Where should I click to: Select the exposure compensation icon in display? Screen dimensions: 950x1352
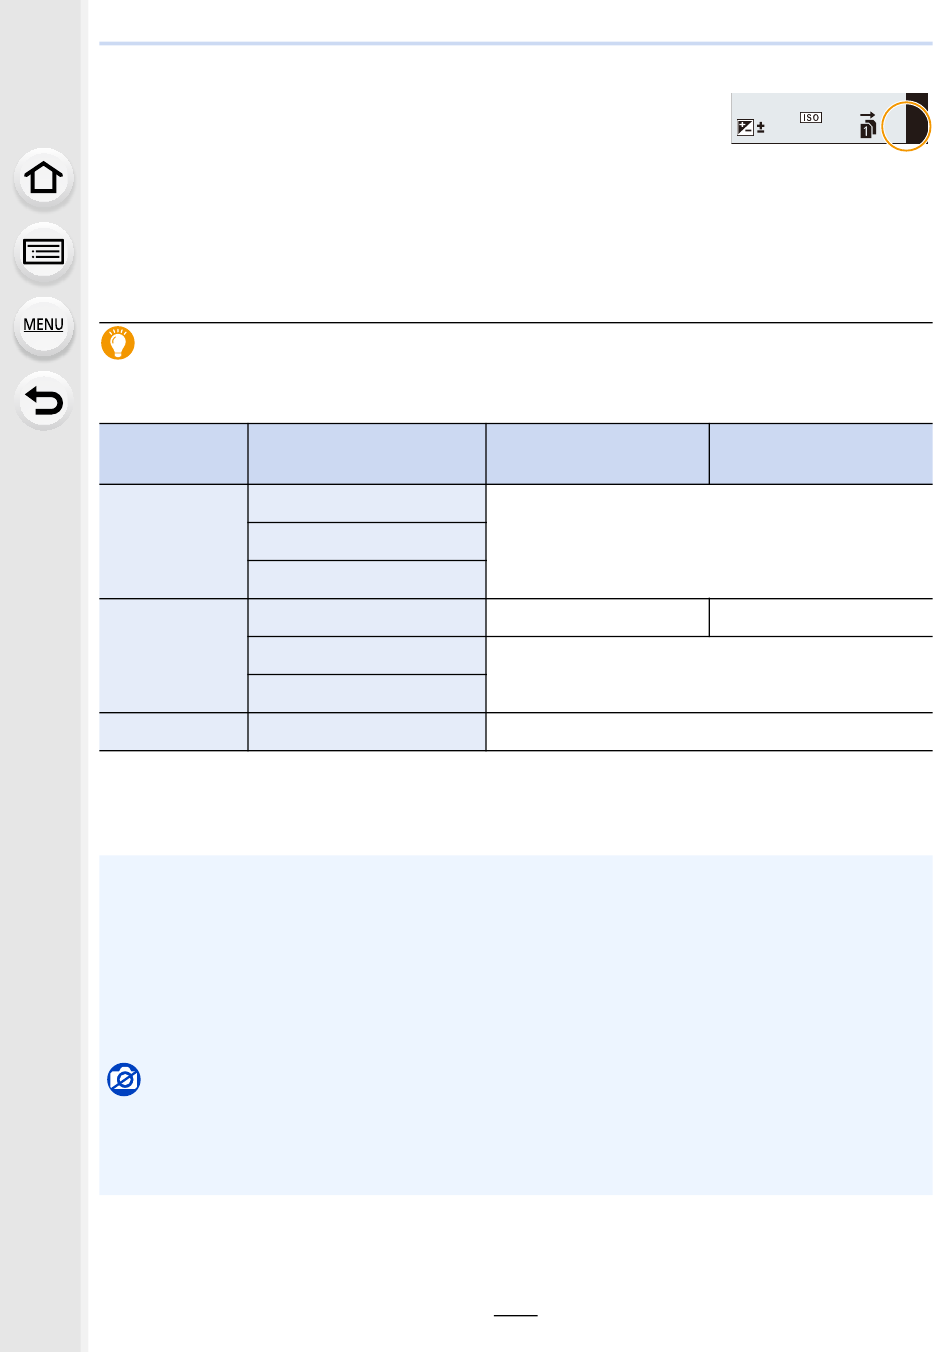(x=745, y=127)
